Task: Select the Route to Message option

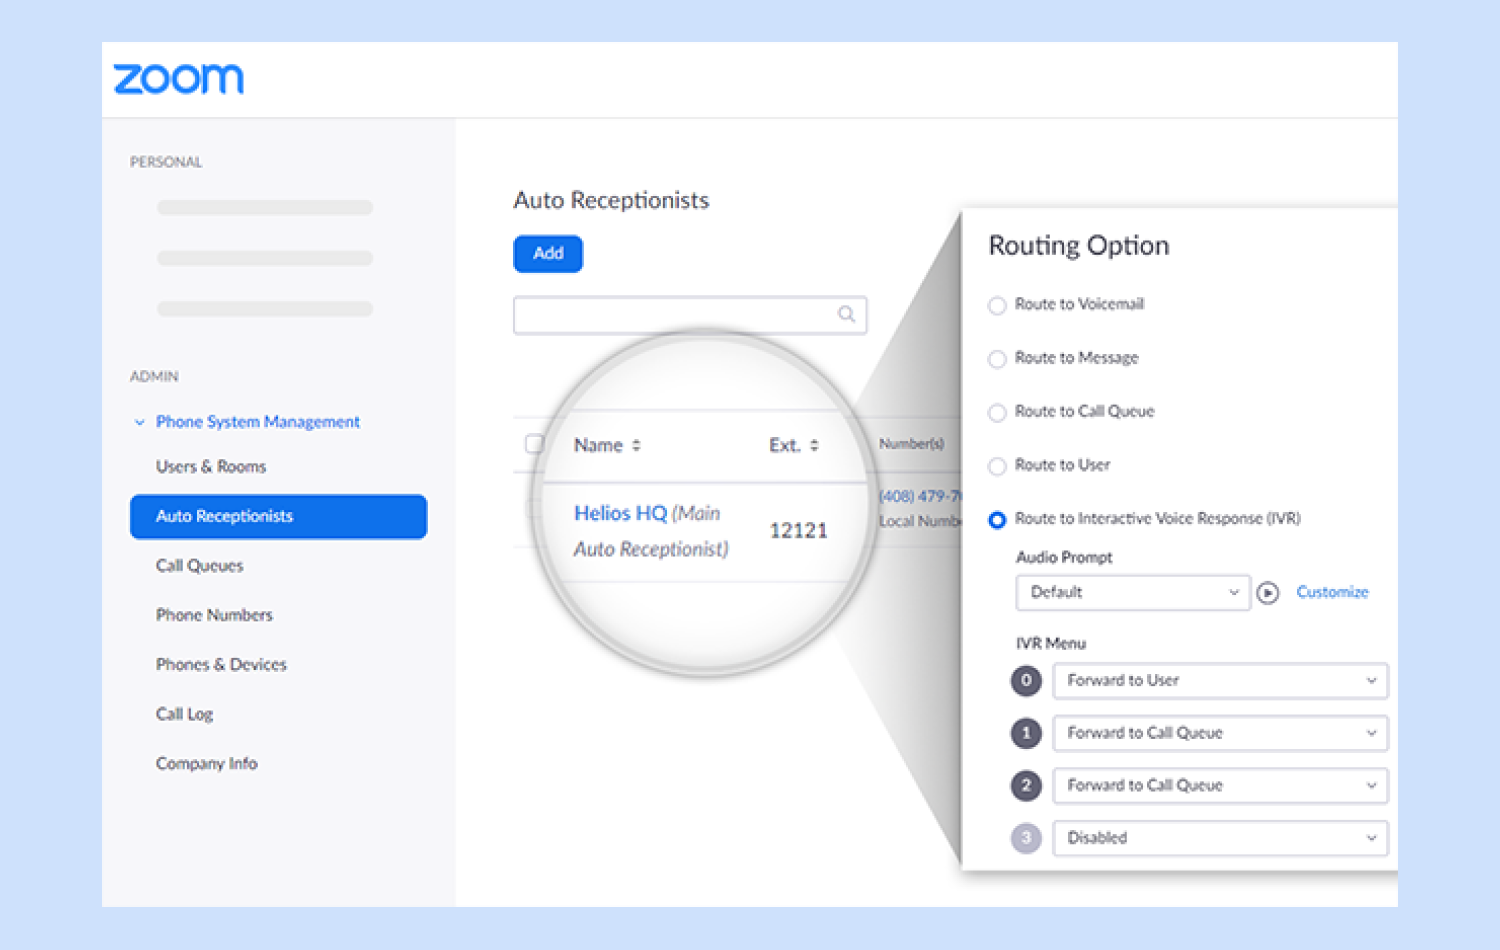Action: (x=997, y=359)
